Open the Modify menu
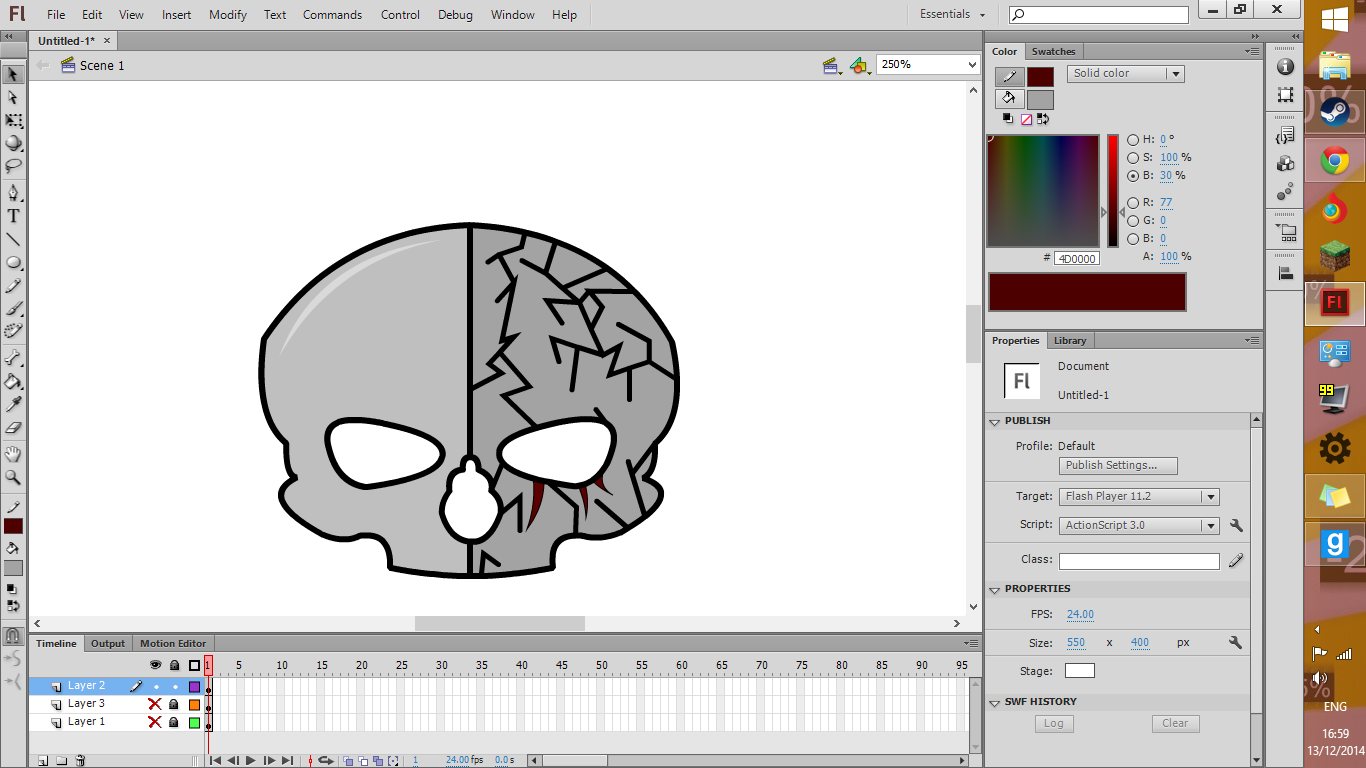1366x768 pixels. pyautogui.click(x=228, y=15)
